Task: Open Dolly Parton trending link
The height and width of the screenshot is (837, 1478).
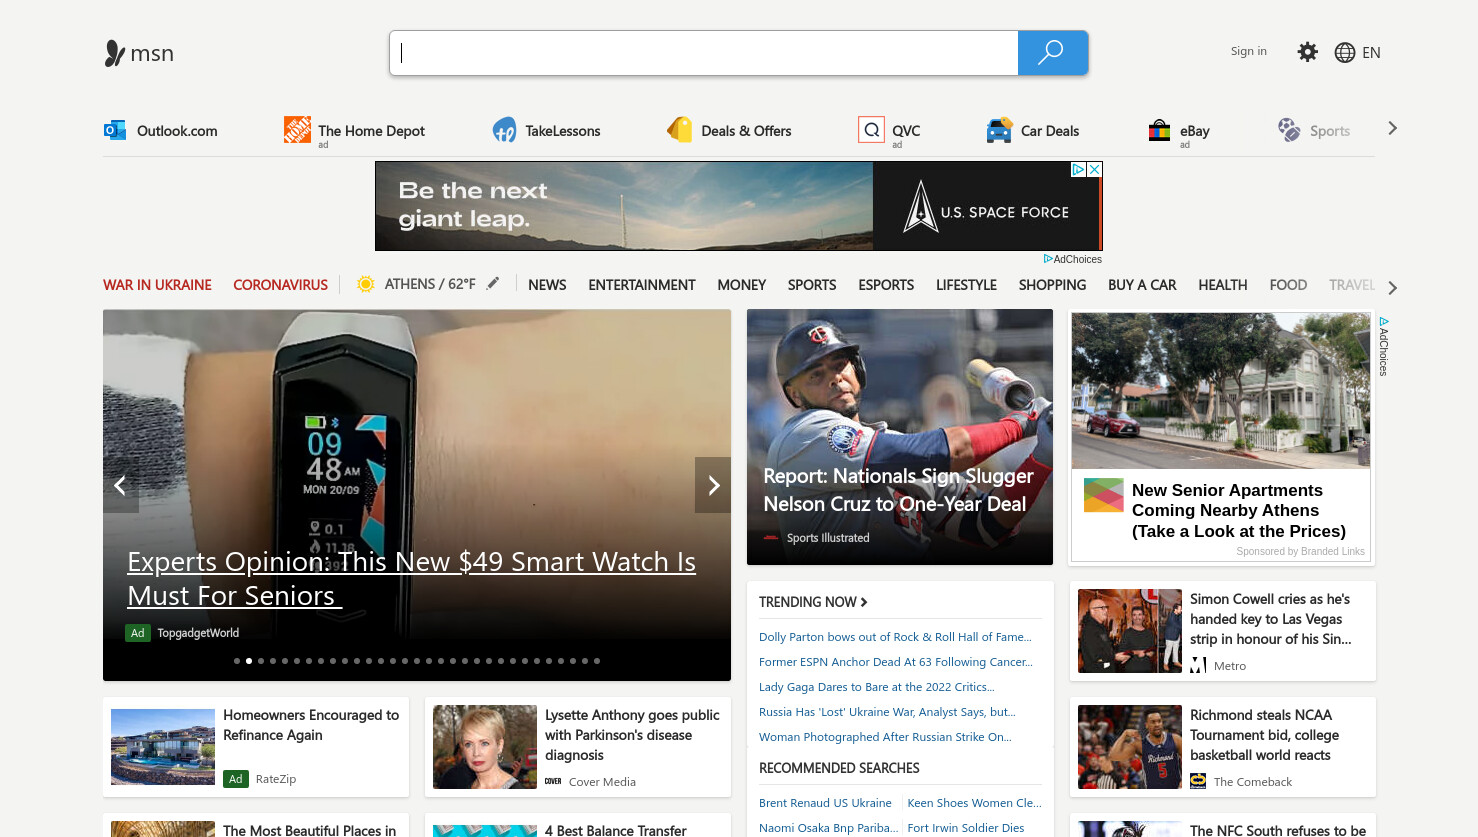Action: (895, 637)
